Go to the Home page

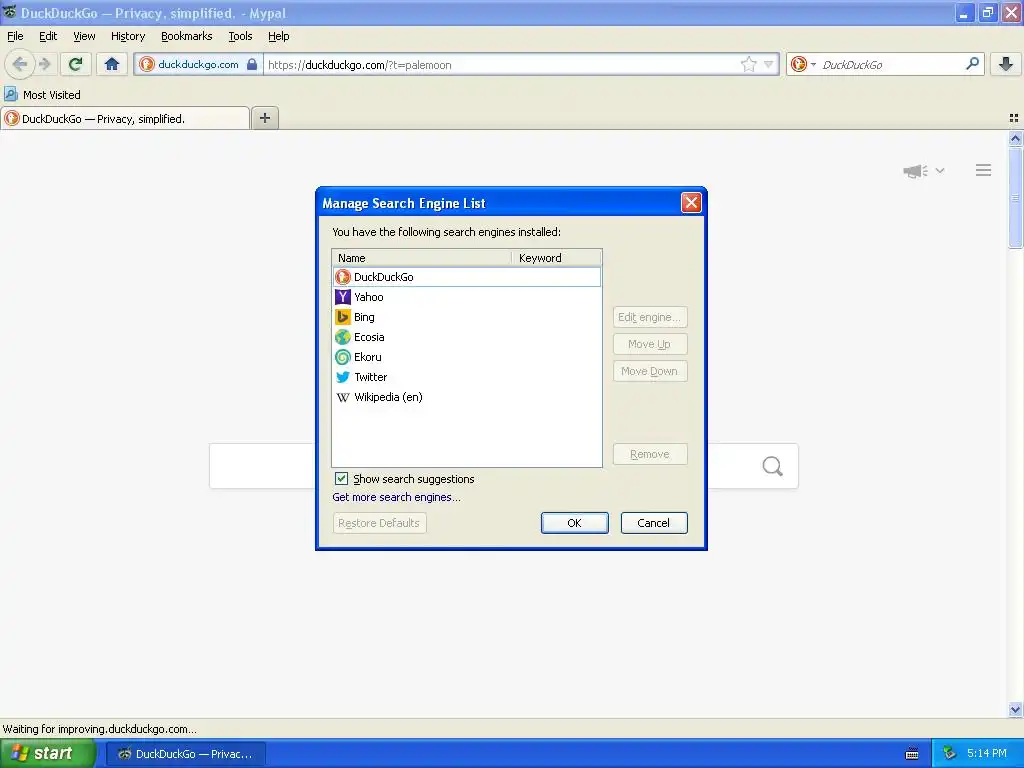point(112,64)
